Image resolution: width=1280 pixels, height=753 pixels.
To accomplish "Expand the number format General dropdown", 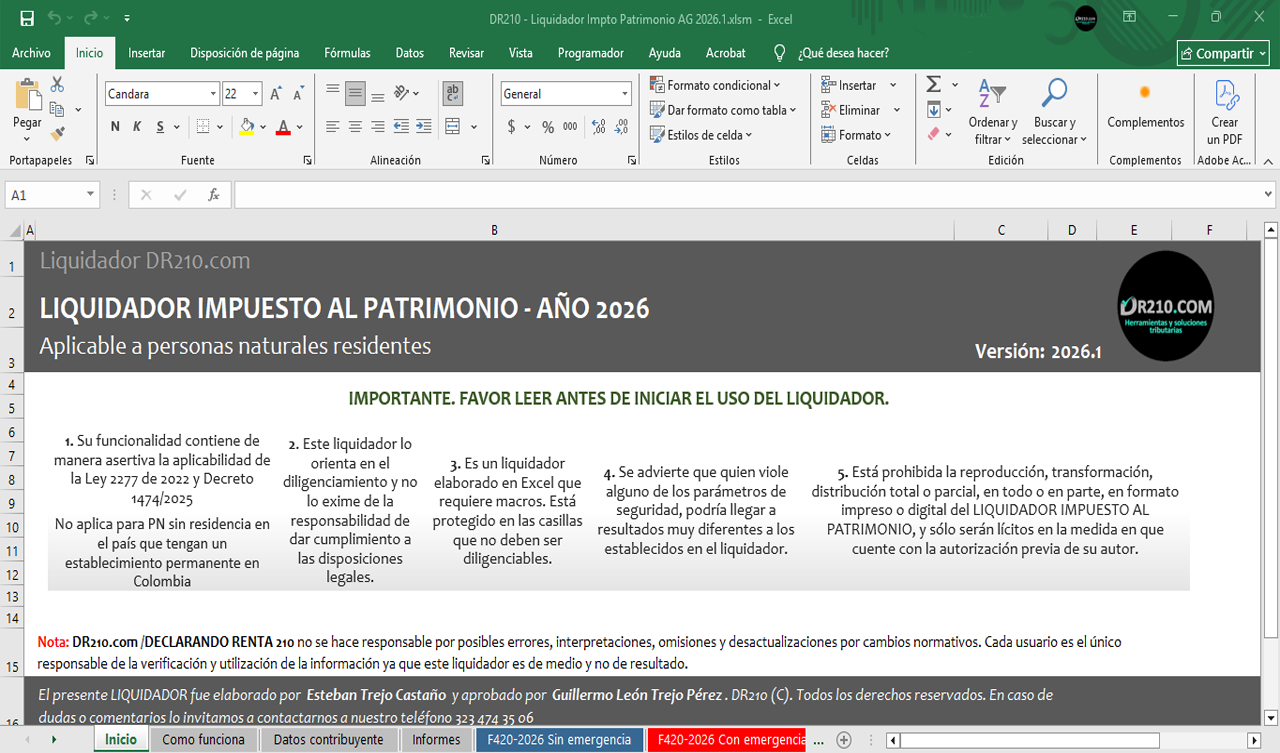I will click(625, 94).
